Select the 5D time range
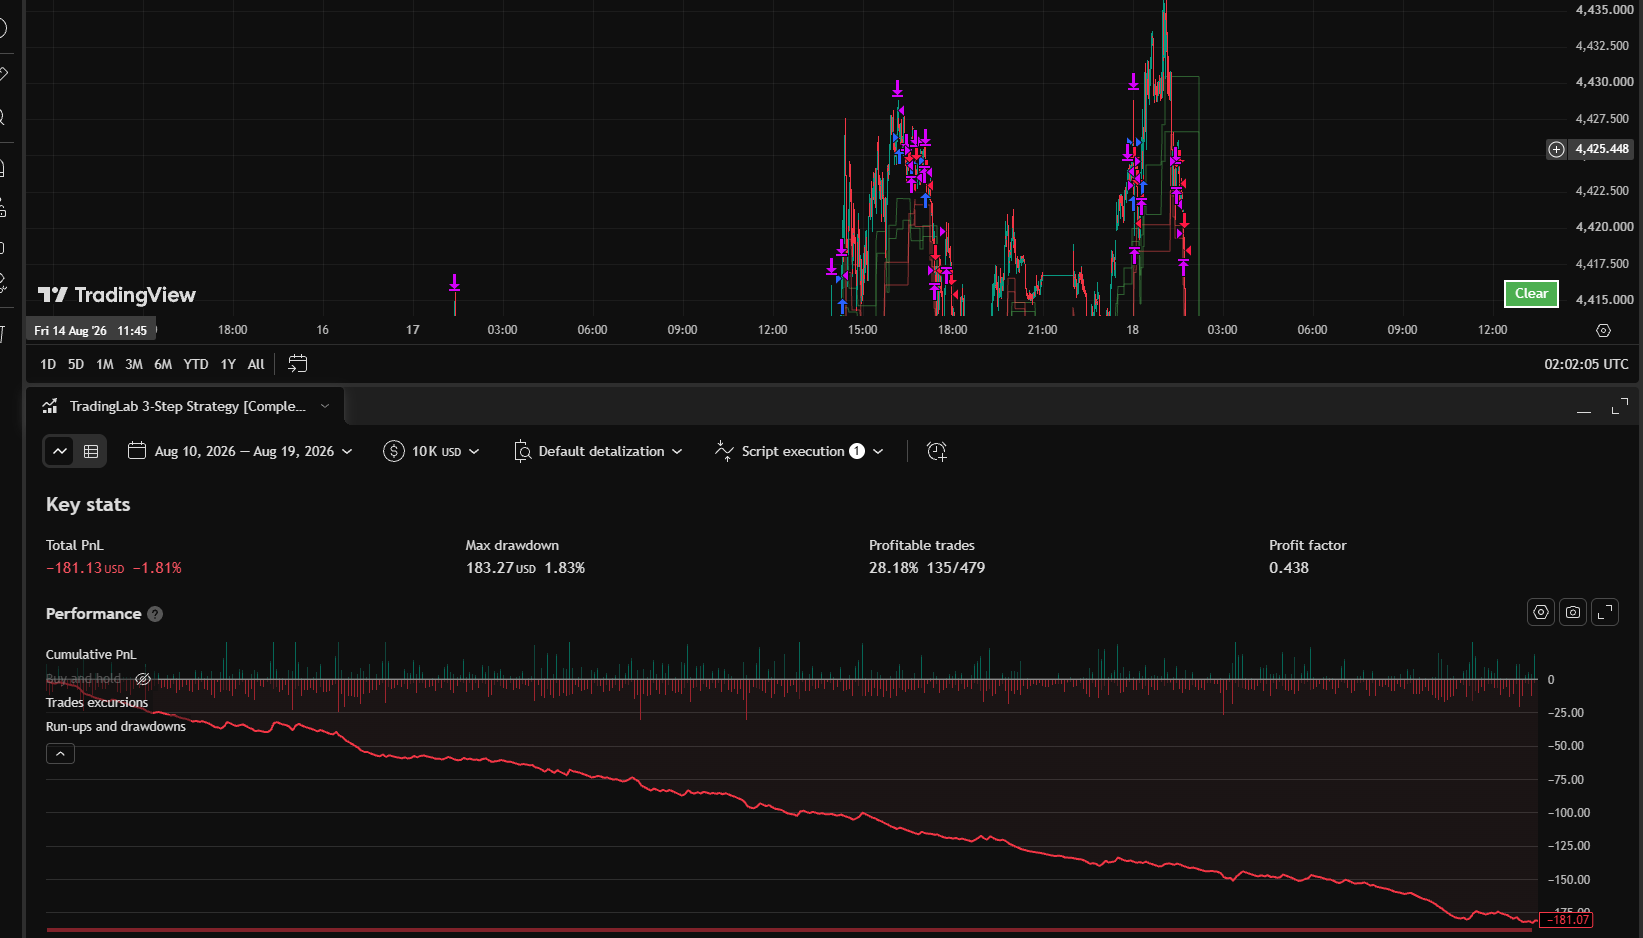Image resolution: width=1643 pixels, height=938 pixels. pyautogui.click(x=76, y=364)
